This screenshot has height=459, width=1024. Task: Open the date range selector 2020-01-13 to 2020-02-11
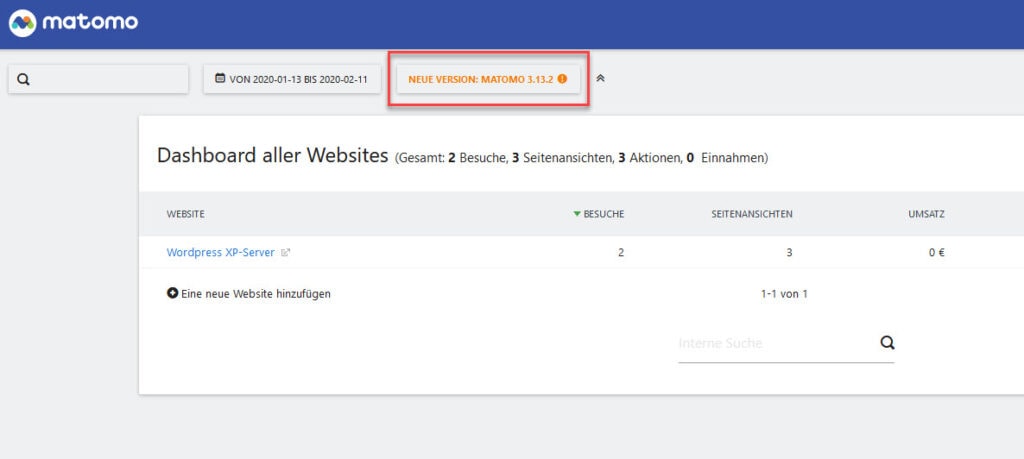pyautogui.click(x=292, y=79)
